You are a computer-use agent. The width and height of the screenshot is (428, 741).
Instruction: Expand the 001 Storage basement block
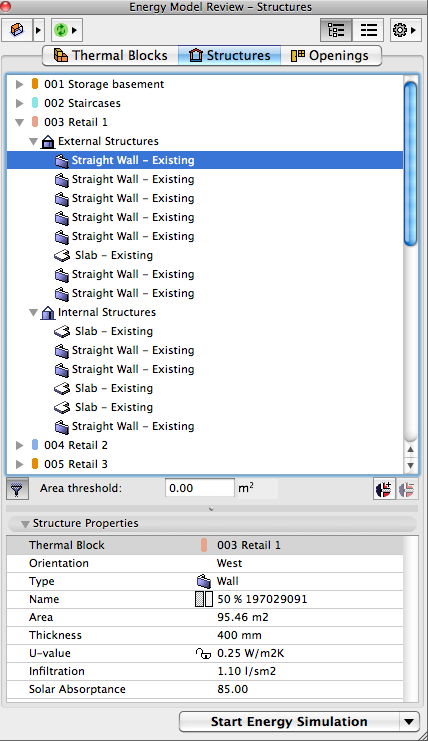point(19,84)
